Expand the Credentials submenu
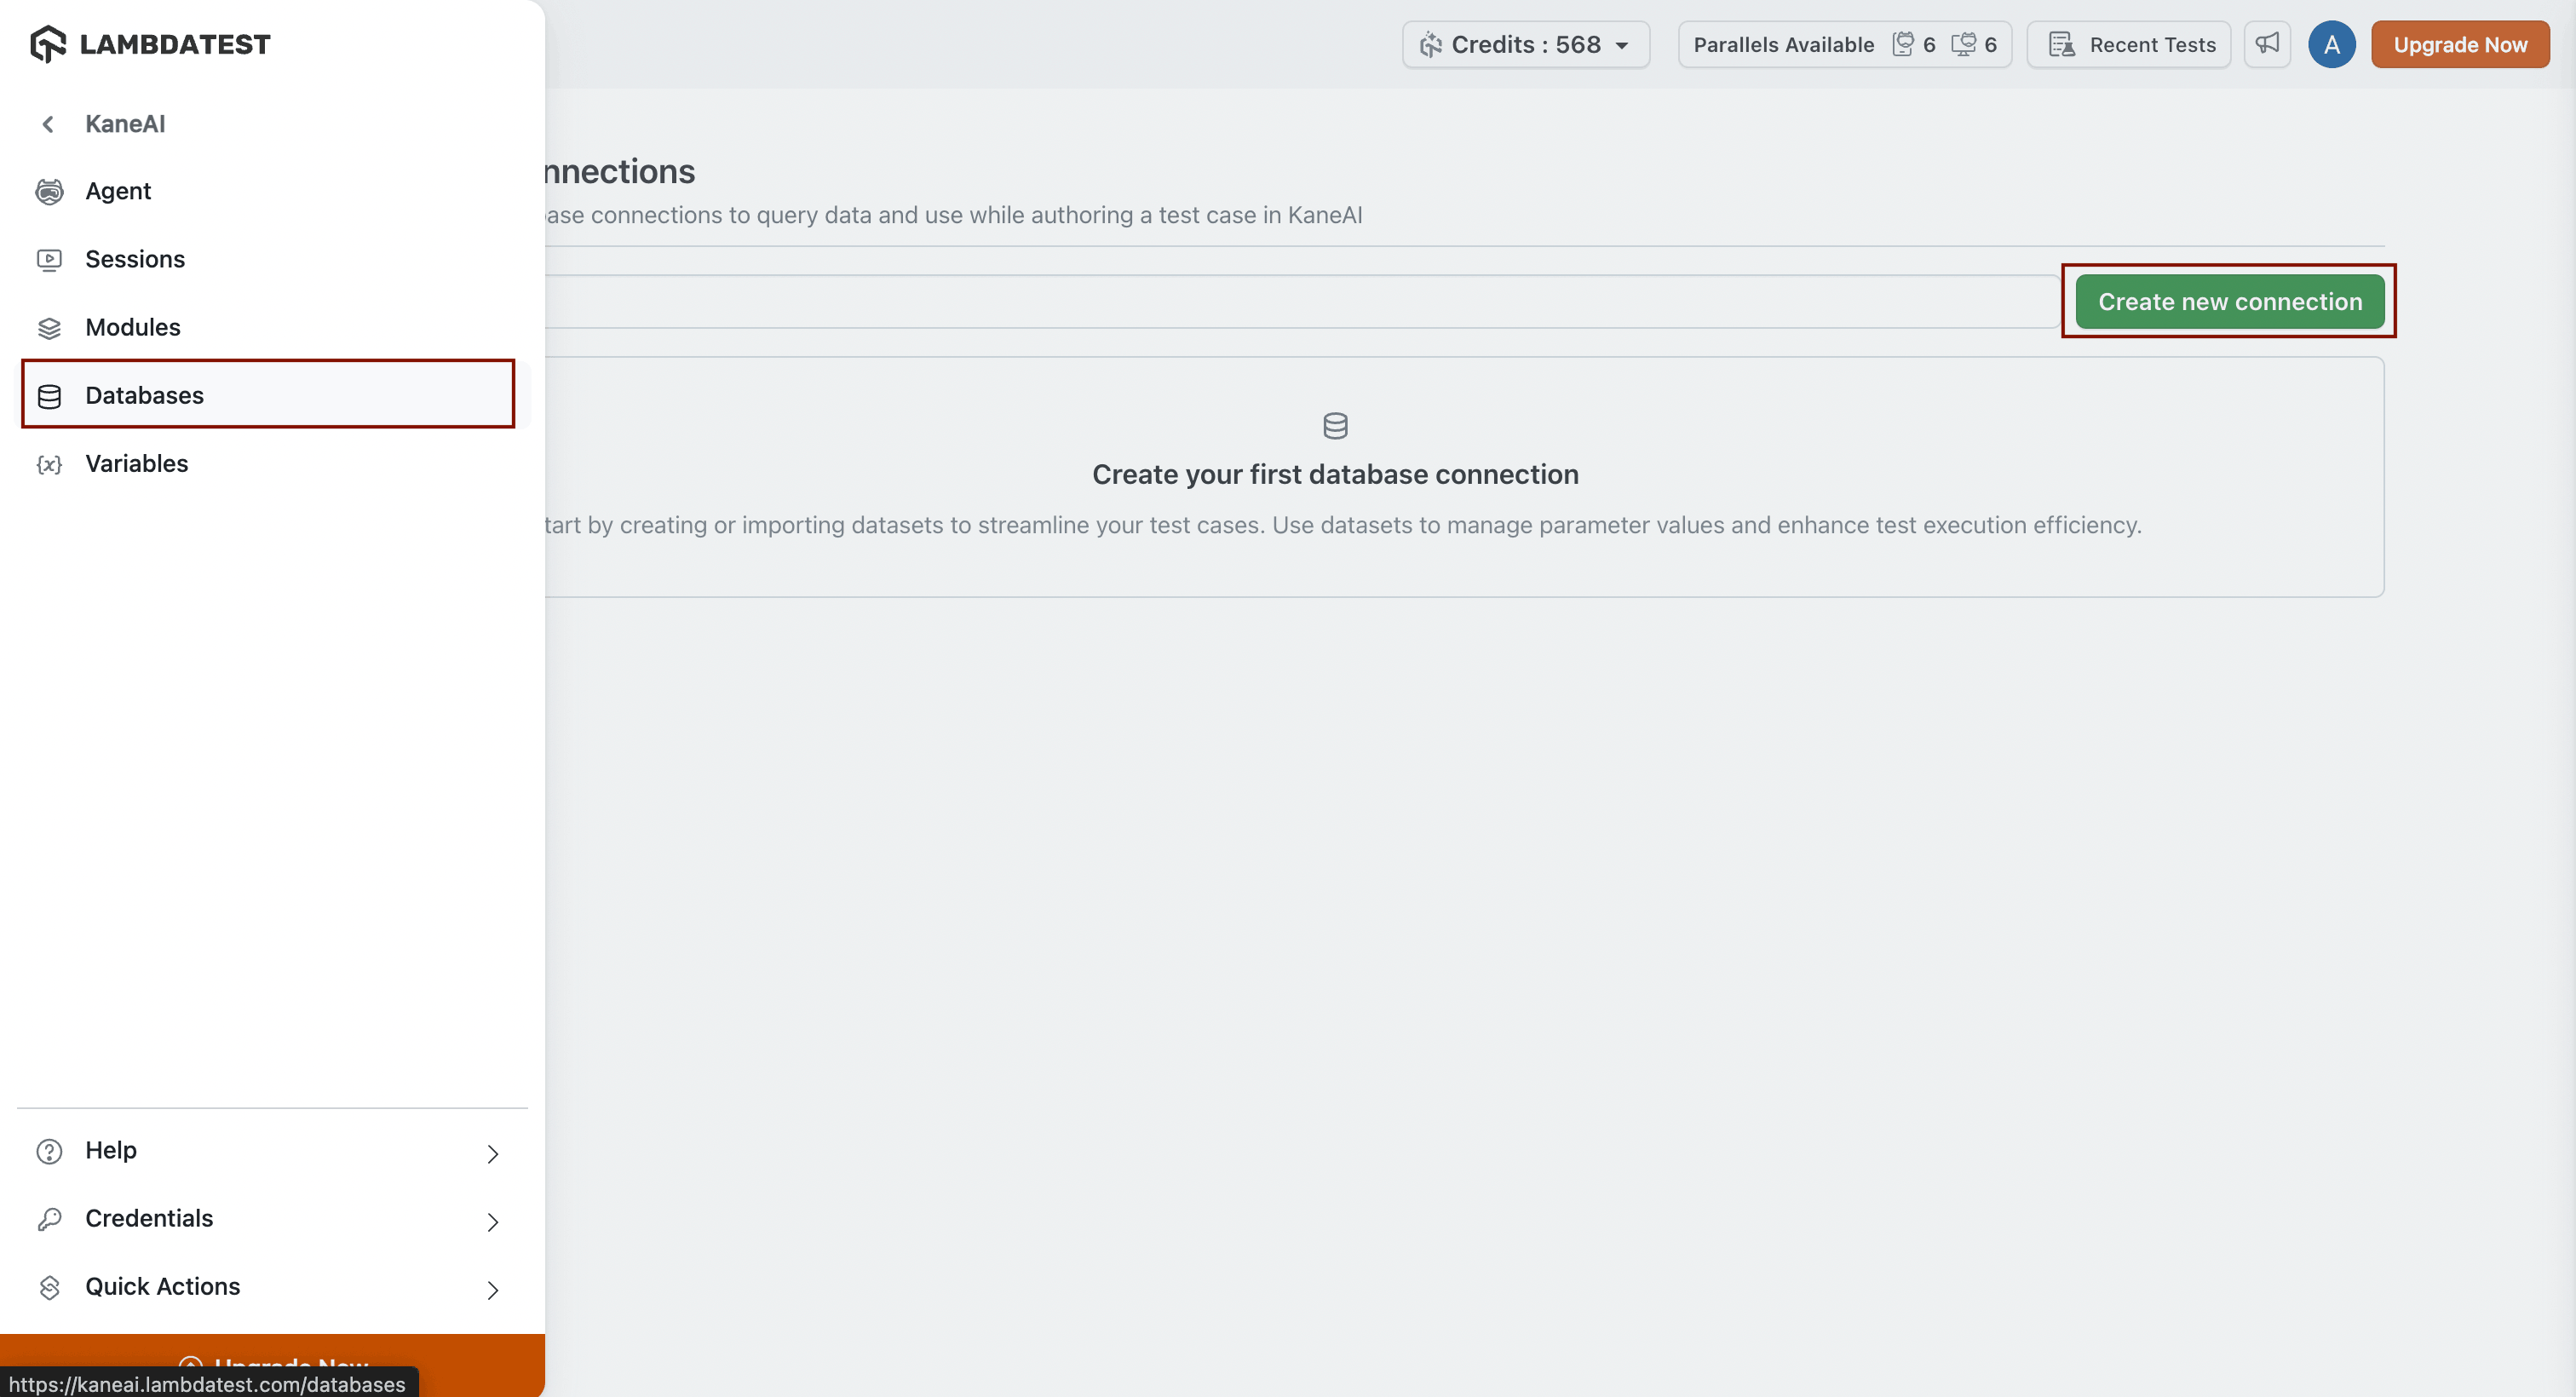The width and height of the screenshot is (2576, 1397). coord(492,1221)
